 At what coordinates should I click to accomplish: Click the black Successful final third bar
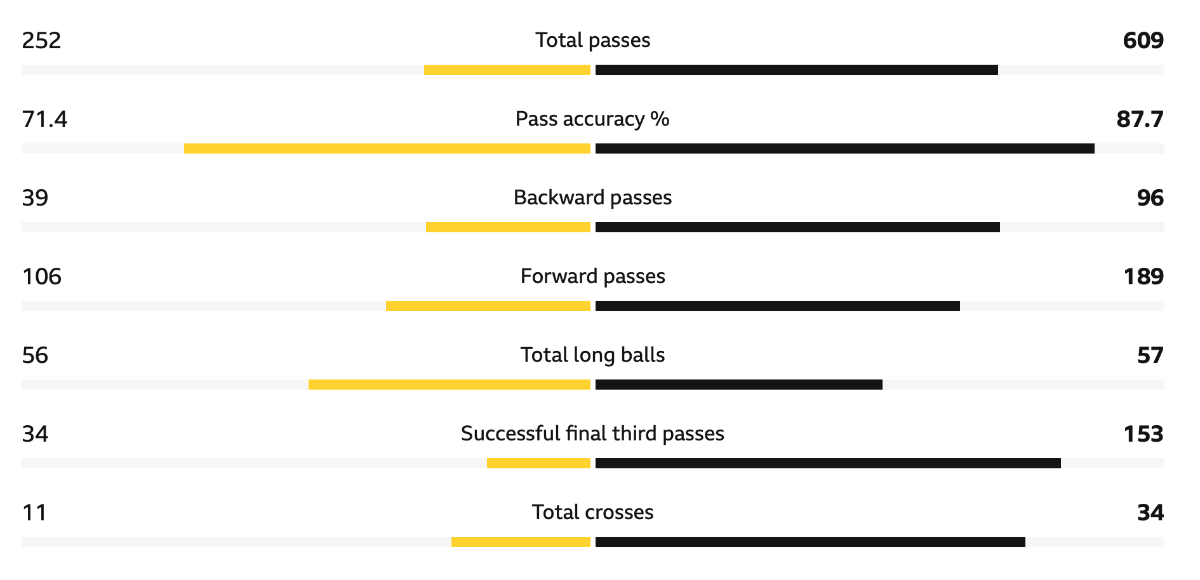click(x=828, y=463)
